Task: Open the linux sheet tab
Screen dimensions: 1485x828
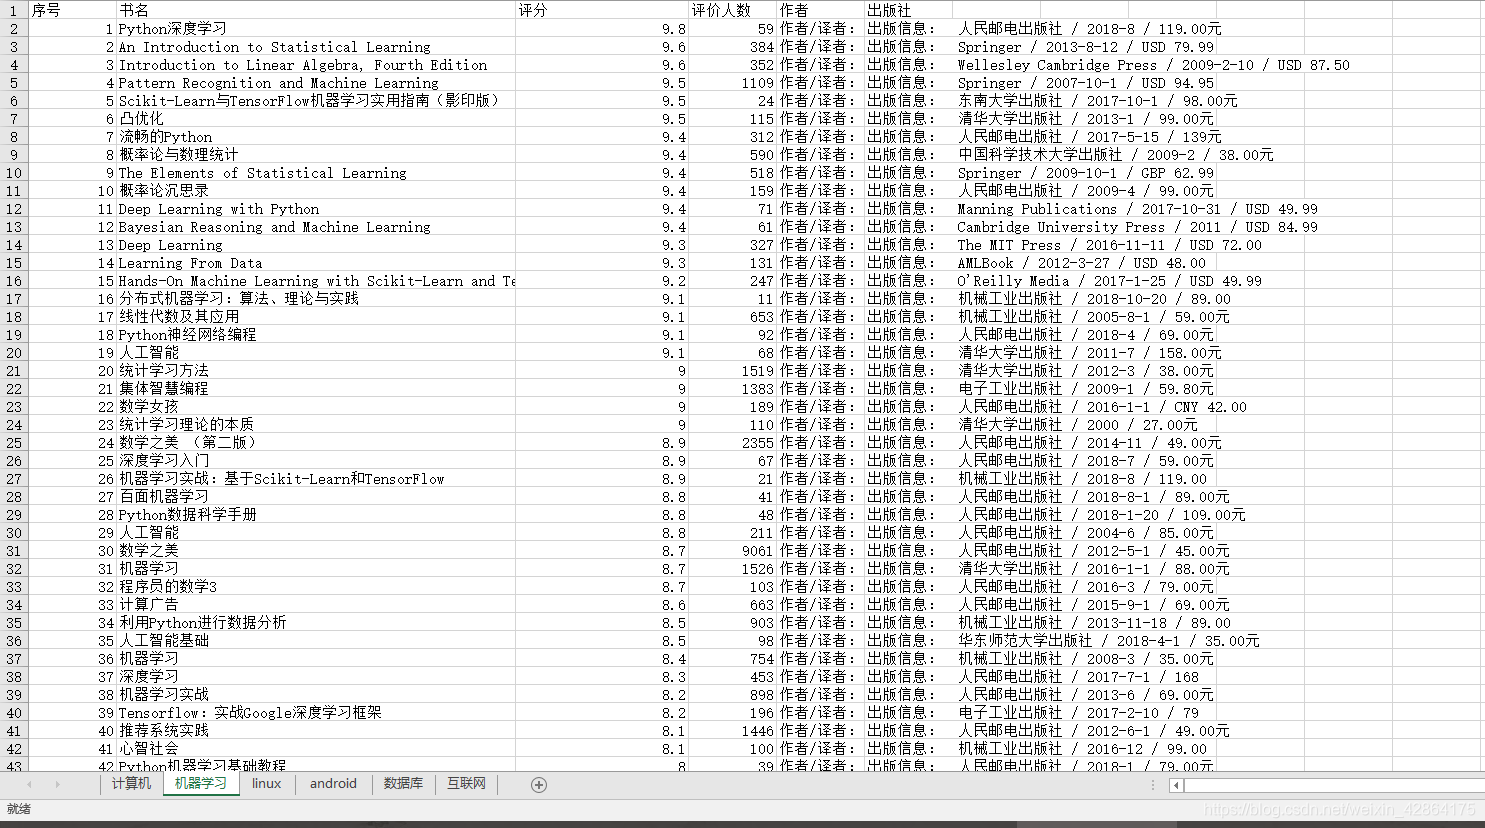Action: tap(267, 784)
